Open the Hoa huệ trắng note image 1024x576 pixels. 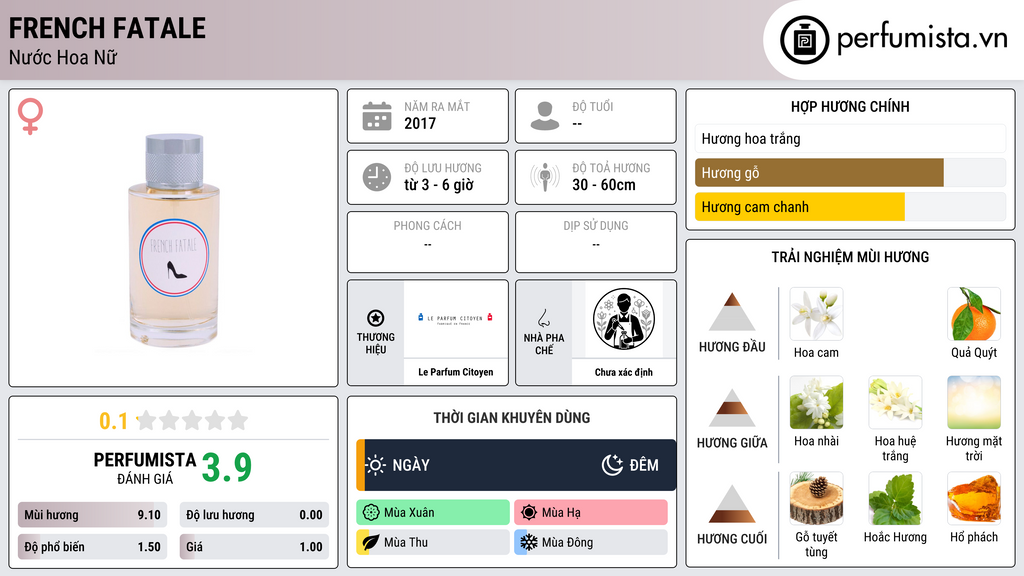click(x=895, y=402)
